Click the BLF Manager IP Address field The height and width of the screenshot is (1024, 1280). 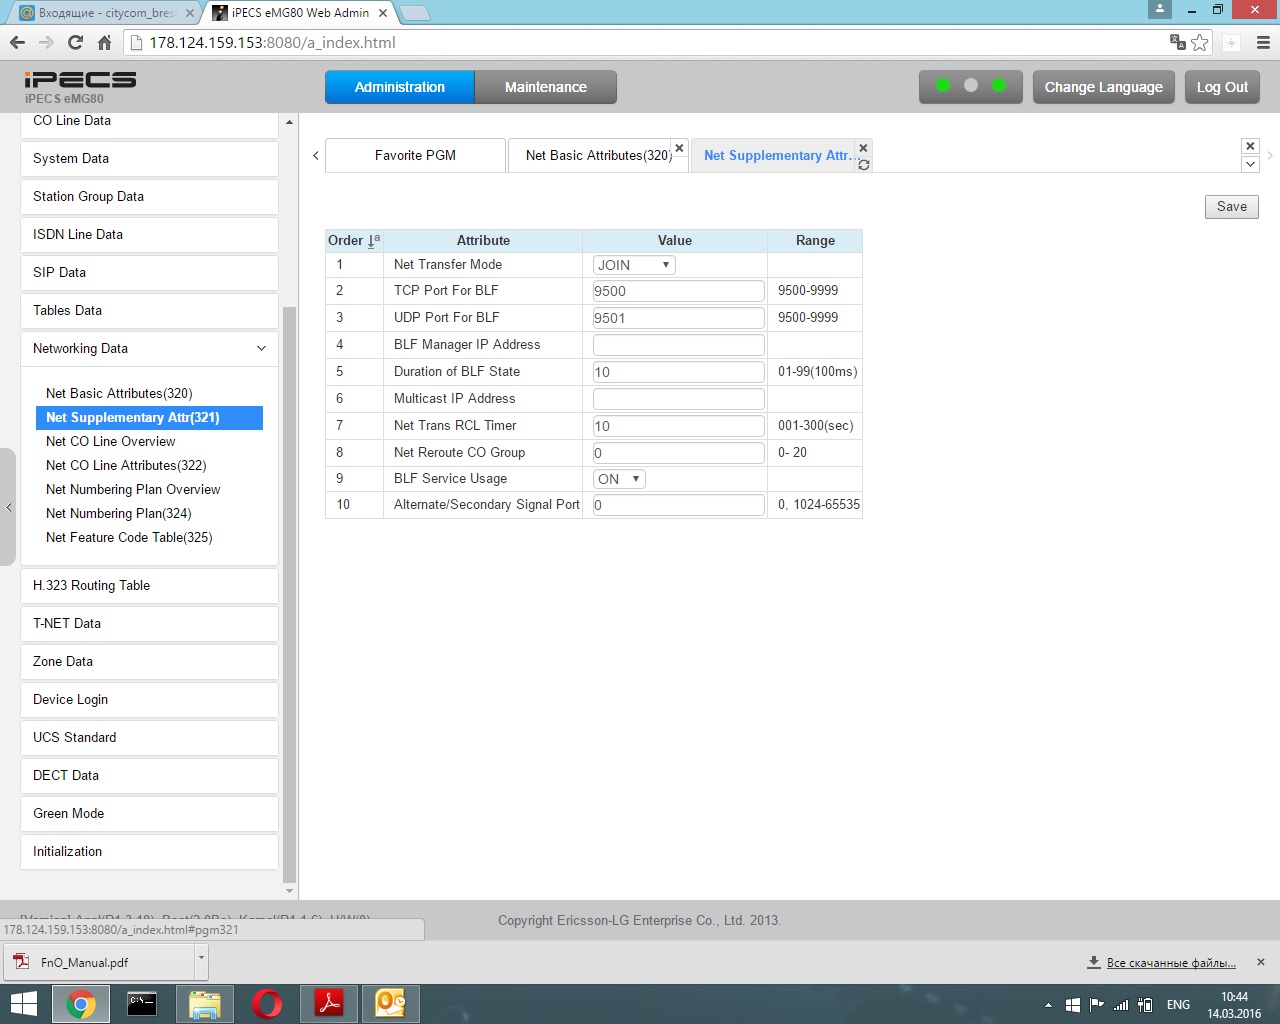(x=678, y=345)
